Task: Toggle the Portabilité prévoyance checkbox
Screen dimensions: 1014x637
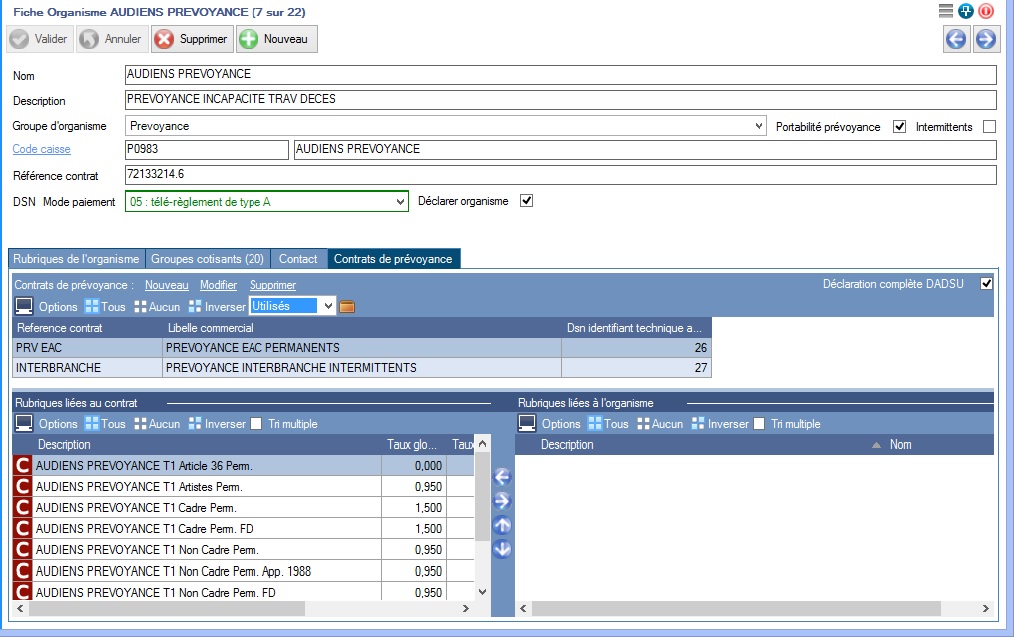Action: pyautogui.click(x=899, y=127)
